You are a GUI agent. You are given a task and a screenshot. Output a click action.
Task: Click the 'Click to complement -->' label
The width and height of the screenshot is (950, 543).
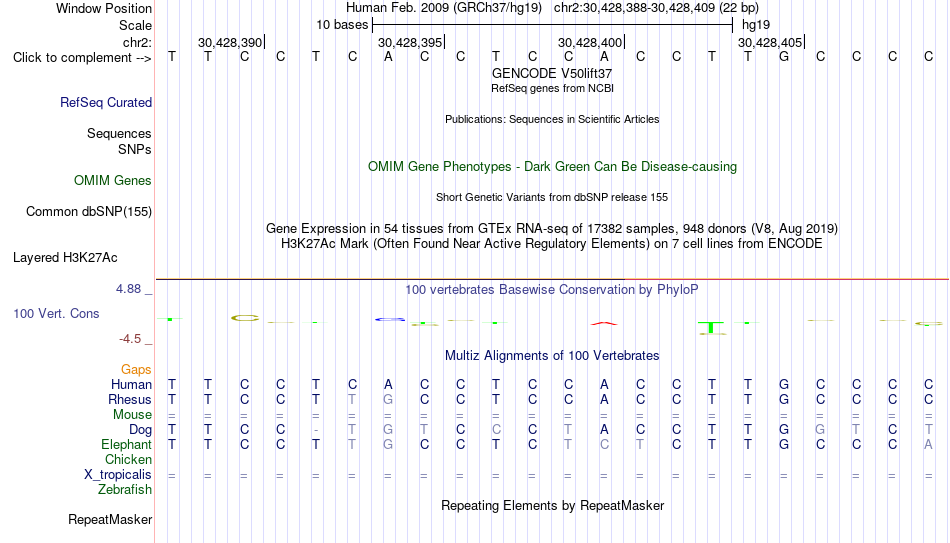click(82, 58)
